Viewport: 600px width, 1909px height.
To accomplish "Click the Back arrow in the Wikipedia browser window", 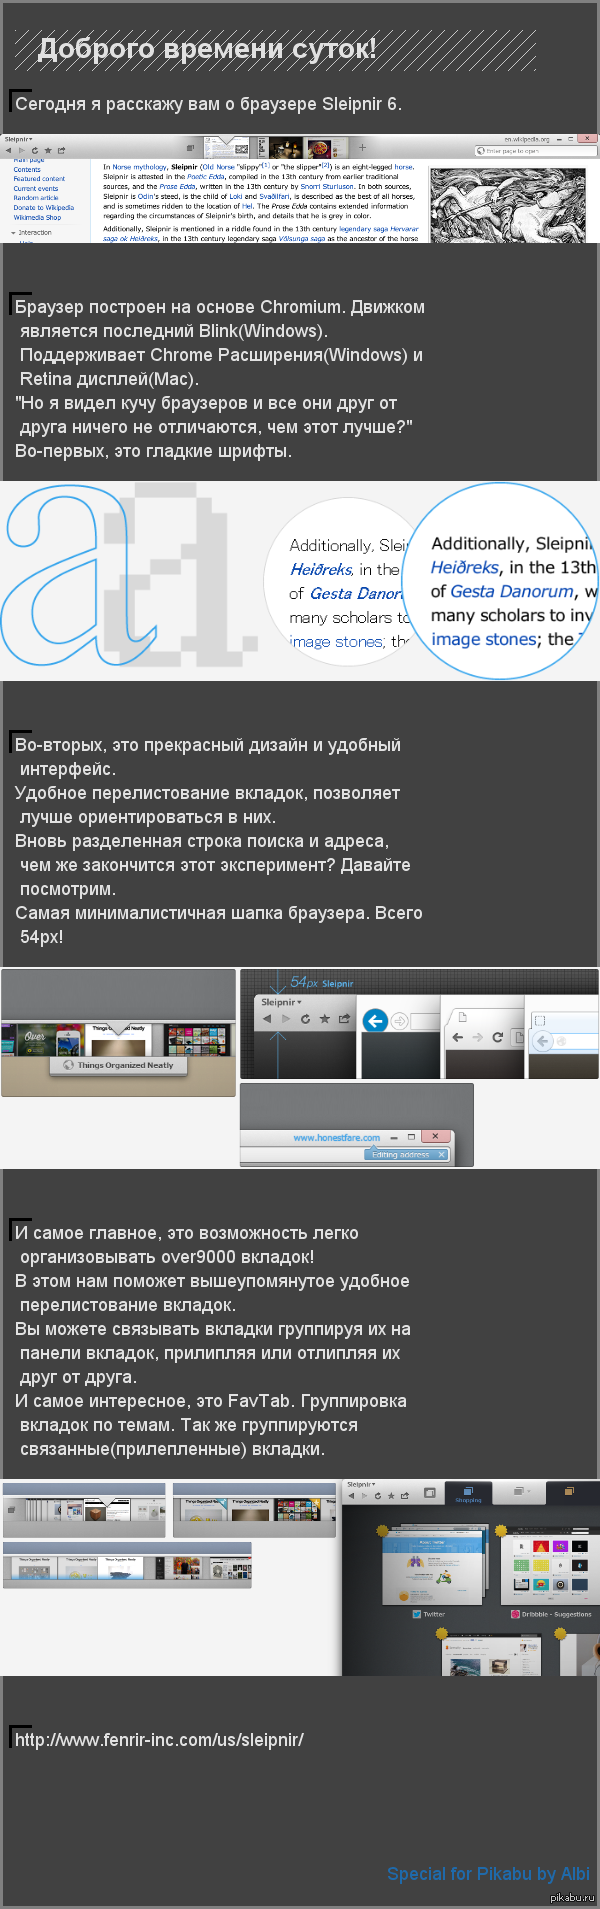I will pyautogui.click(x=8, y=150).
